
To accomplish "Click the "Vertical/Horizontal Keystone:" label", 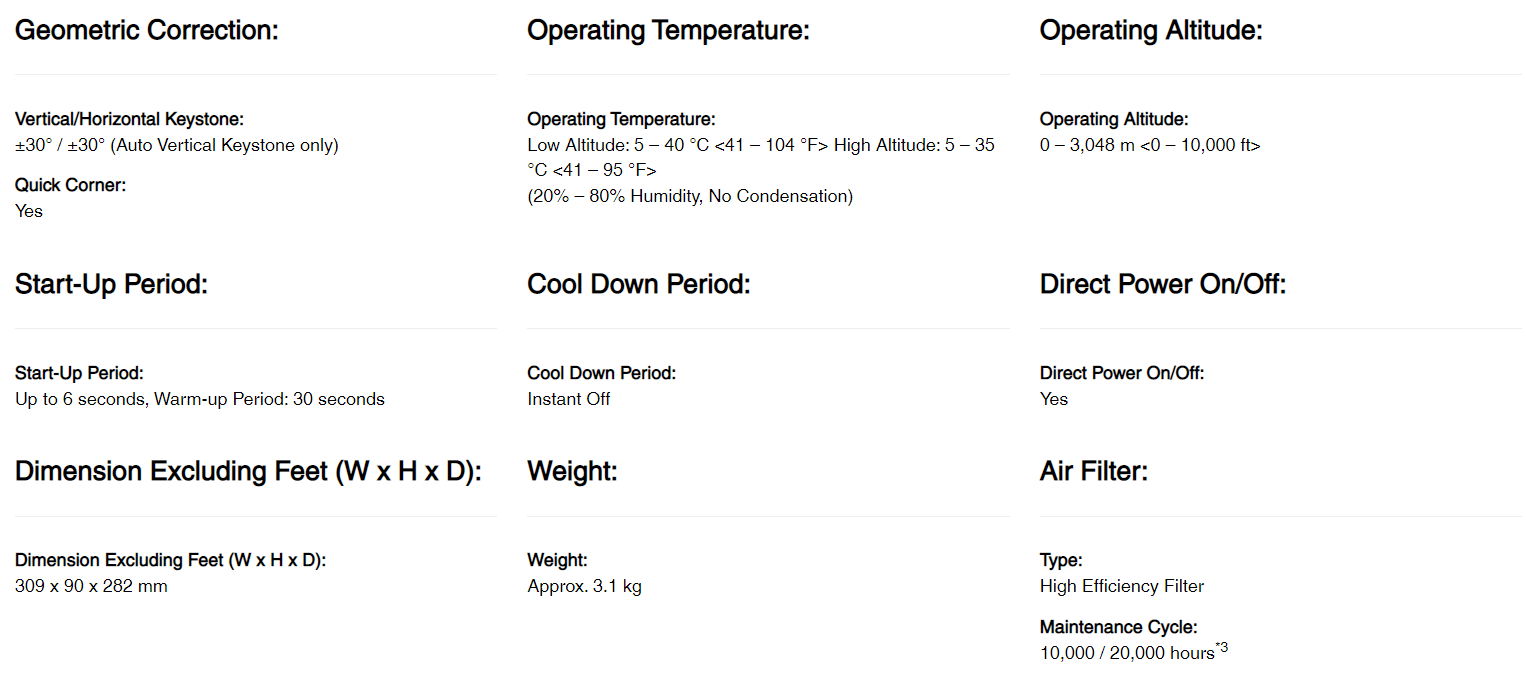I will 129,119.
